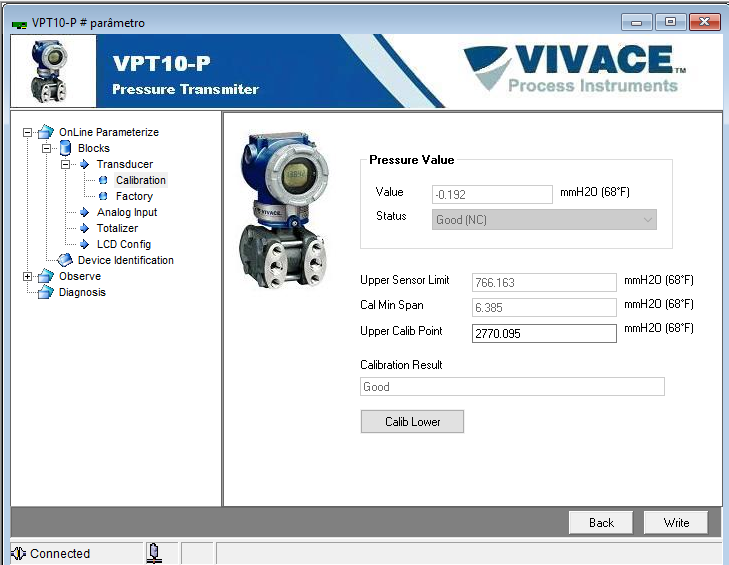Open the Status dropdown

click(x=544, y=220)
